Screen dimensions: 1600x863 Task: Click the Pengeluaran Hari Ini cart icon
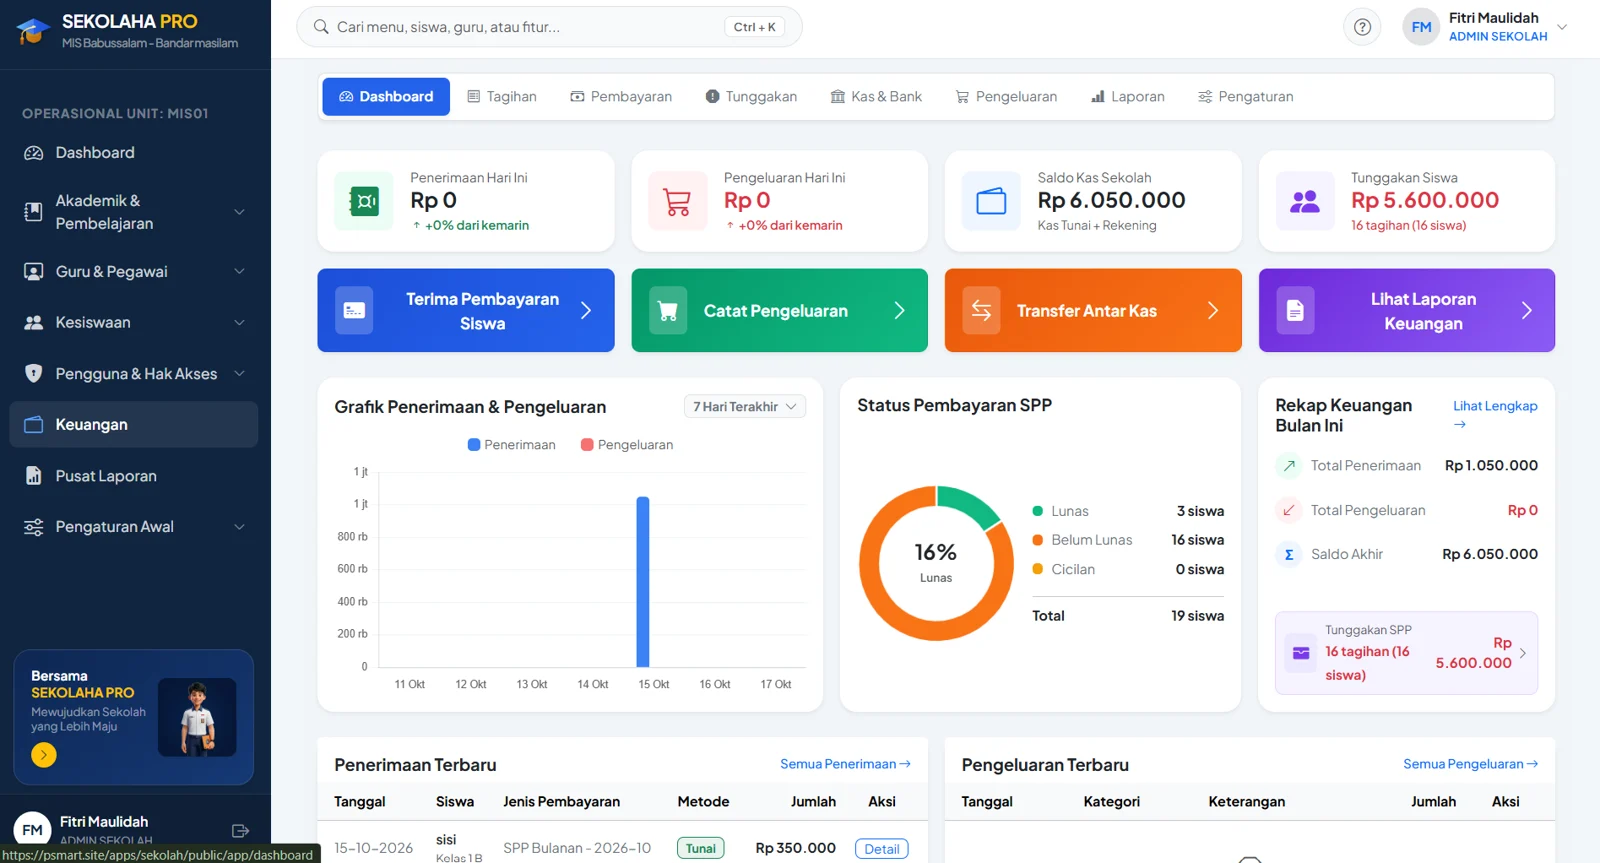click(x=677, y=201)
